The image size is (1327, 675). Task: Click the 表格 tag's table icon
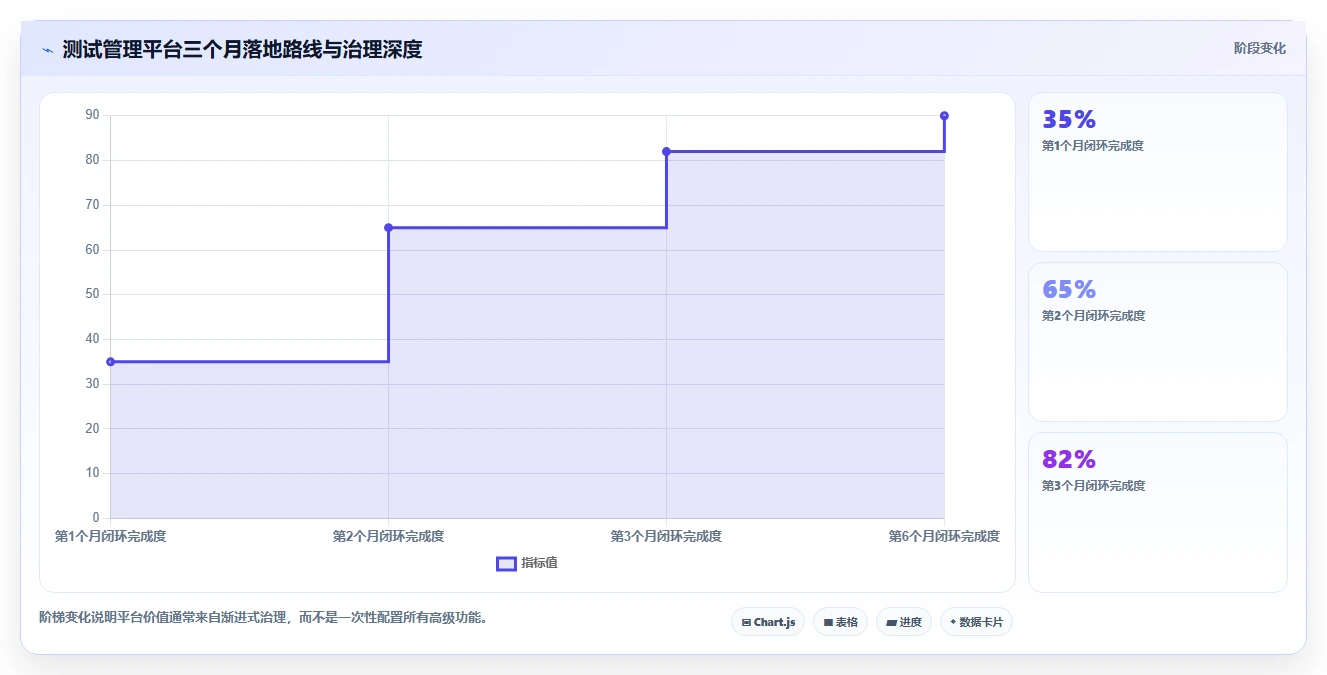coord(828,622)
